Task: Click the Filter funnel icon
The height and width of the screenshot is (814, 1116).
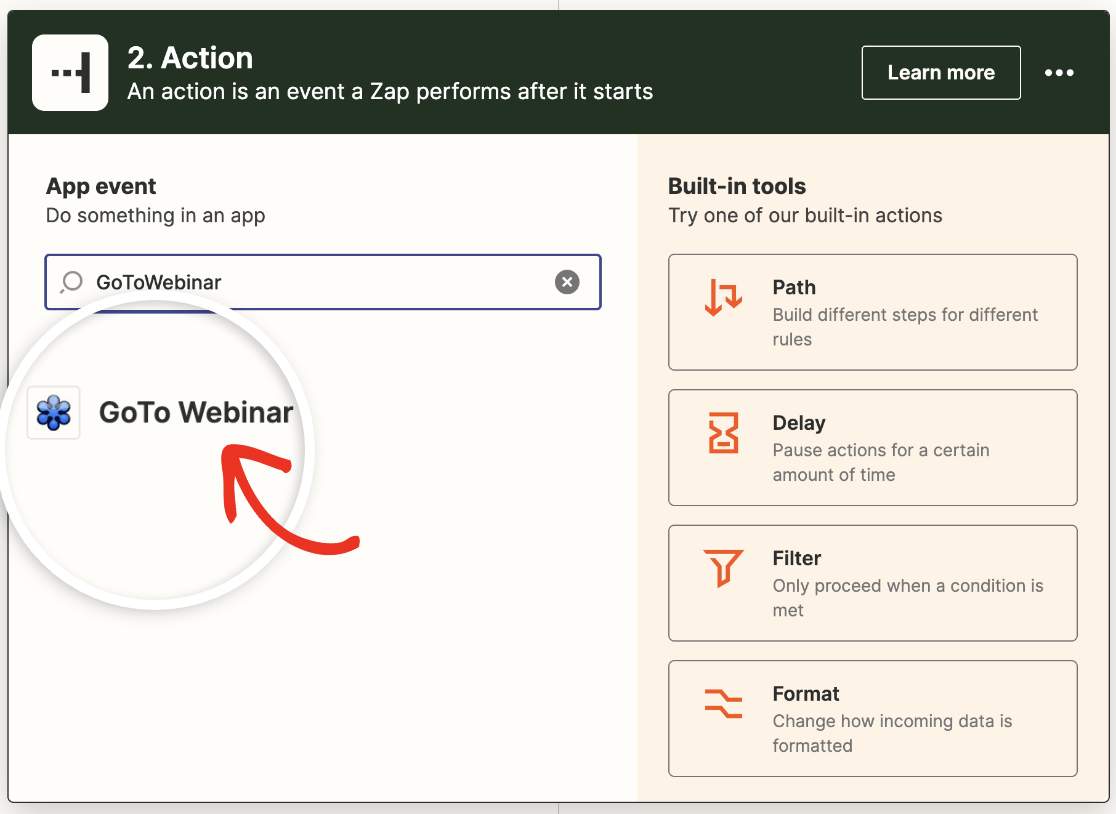Action: [723, 568]
